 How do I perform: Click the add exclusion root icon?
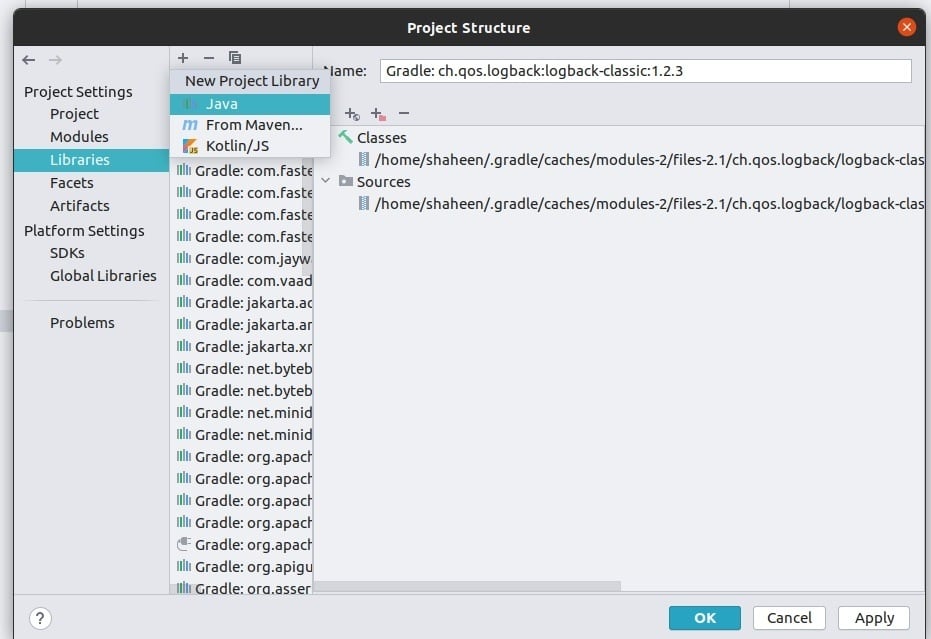[378, 113]
